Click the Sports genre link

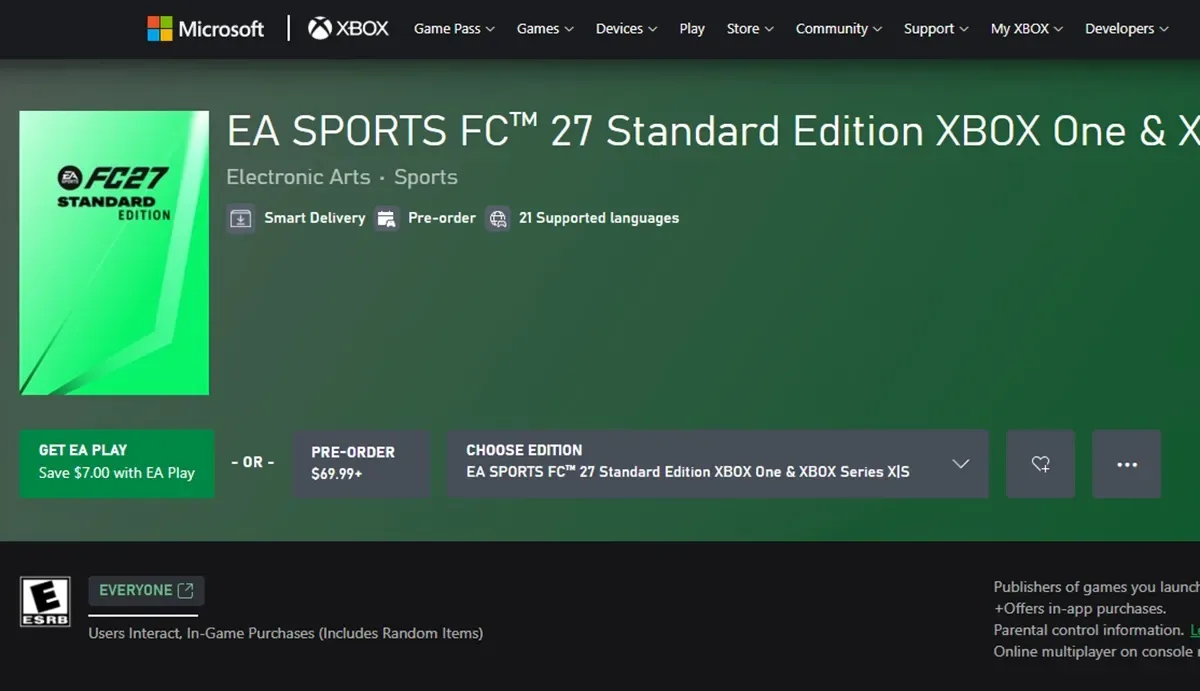click(x=425, y=177)
